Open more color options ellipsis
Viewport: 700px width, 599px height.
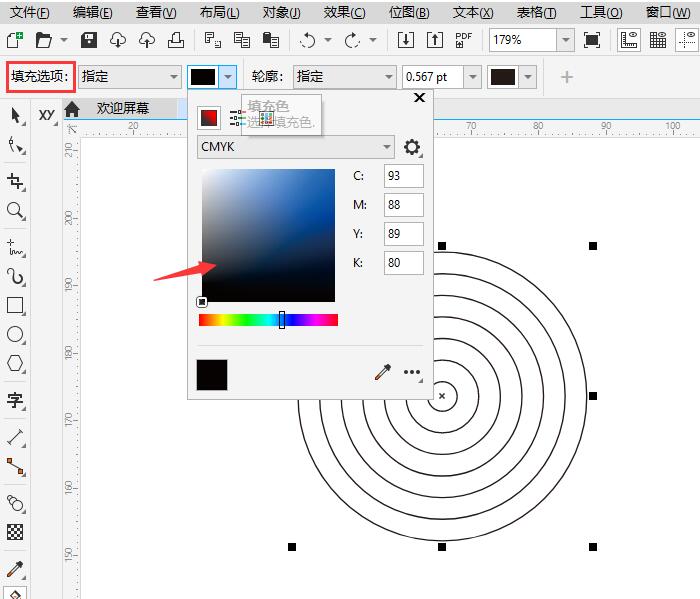tap(412, 372)
